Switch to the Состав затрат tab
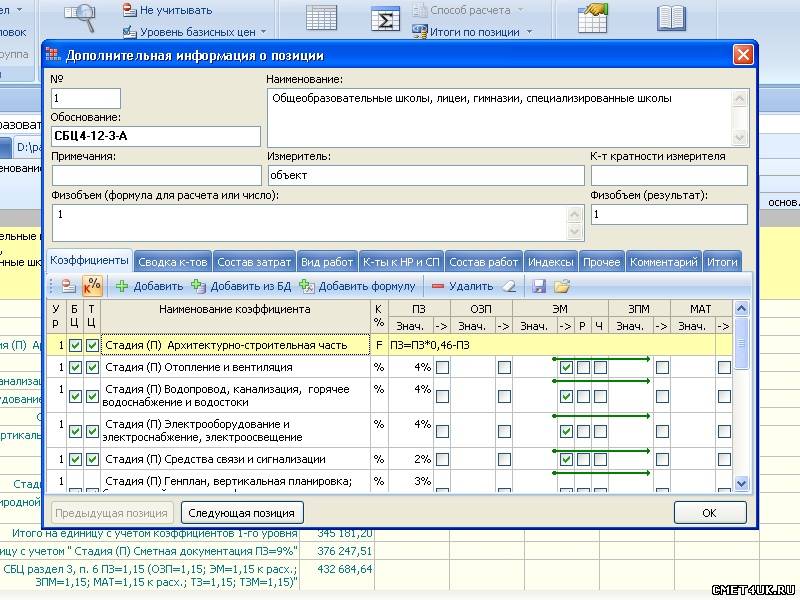Screen dimensions: 800x600 pos(255,262)
